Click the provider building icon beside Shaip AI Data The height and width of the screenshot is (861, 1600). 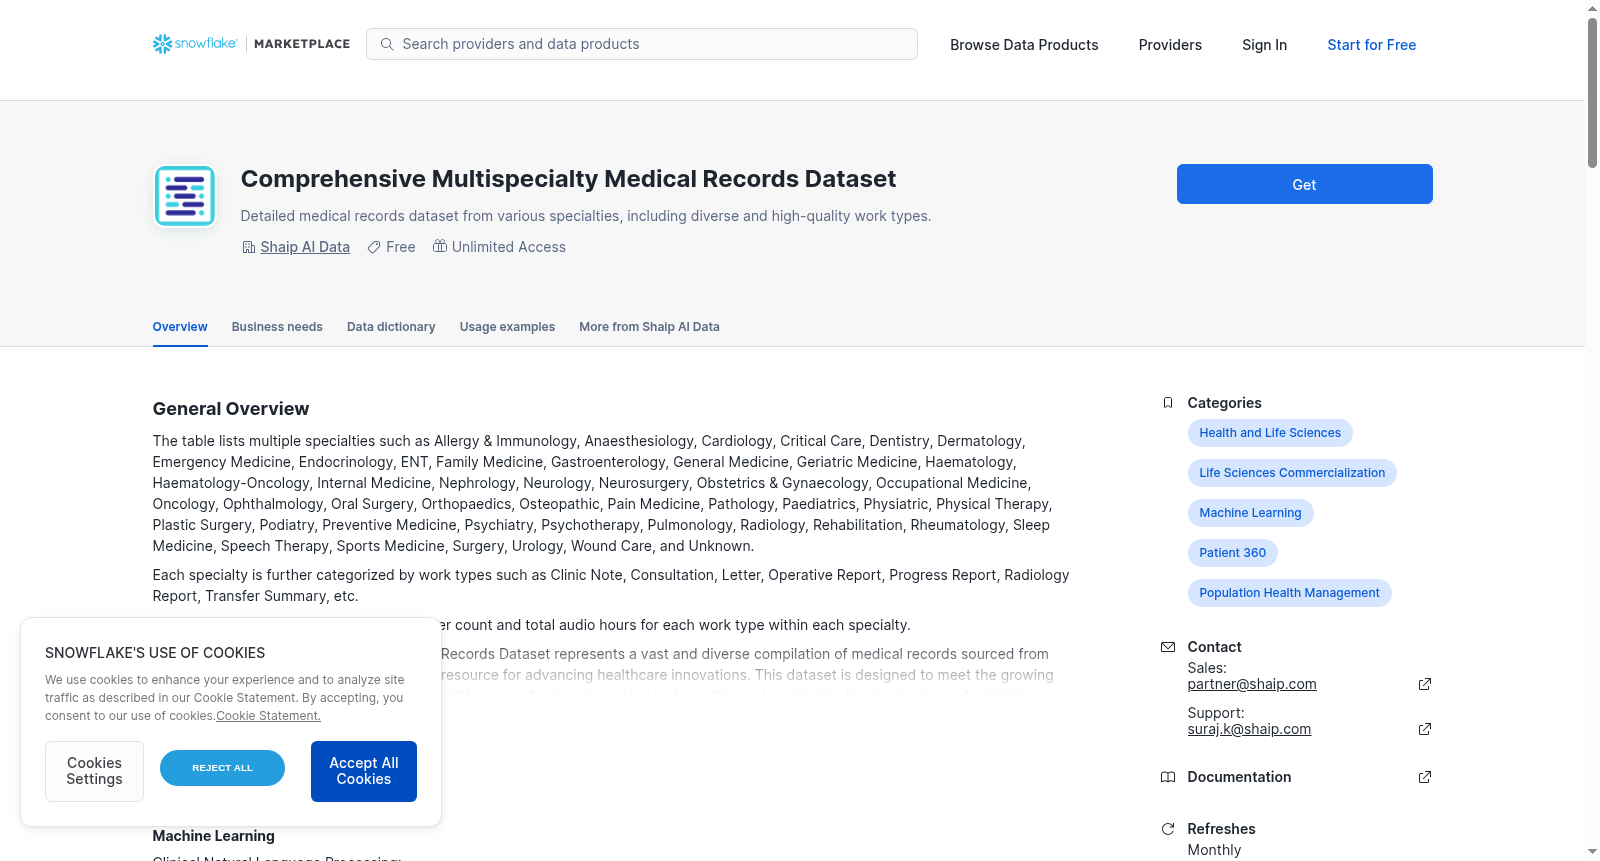pyautogui.click(x=249, y=247)
